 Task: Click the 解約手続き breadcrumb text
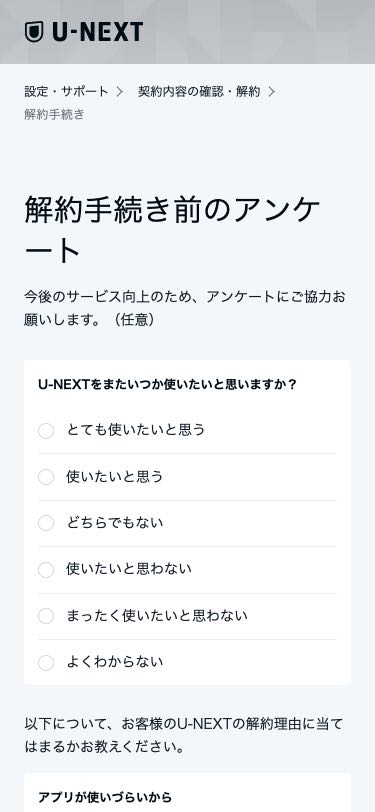click(54, 114)
